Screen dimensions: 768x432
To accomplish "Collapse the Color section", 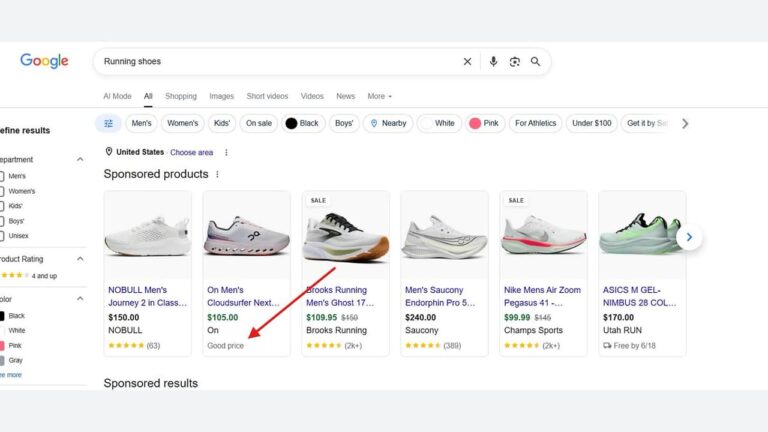I will (80, 299).
